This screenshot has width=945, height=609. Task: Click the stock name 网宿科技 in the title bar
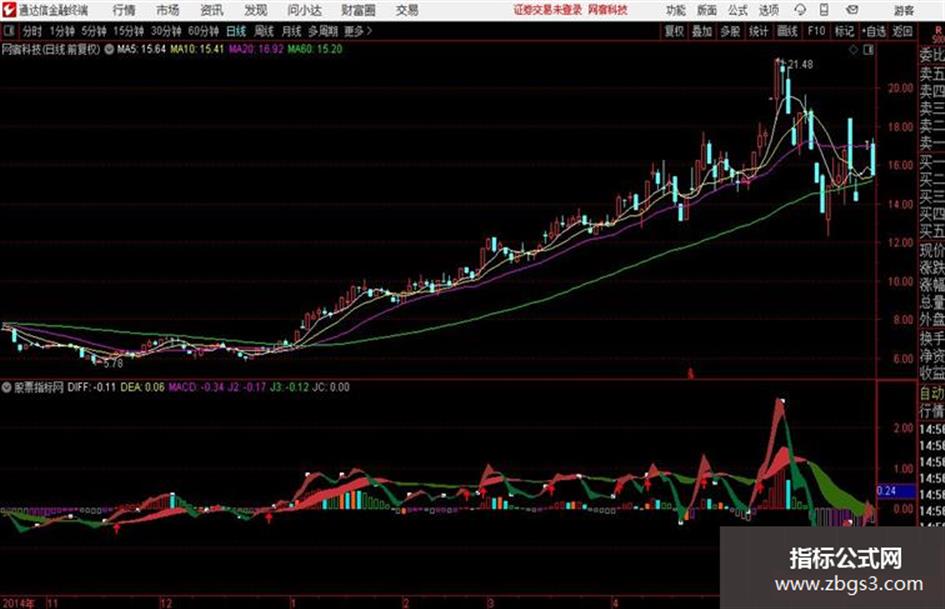tap(608, 10)
